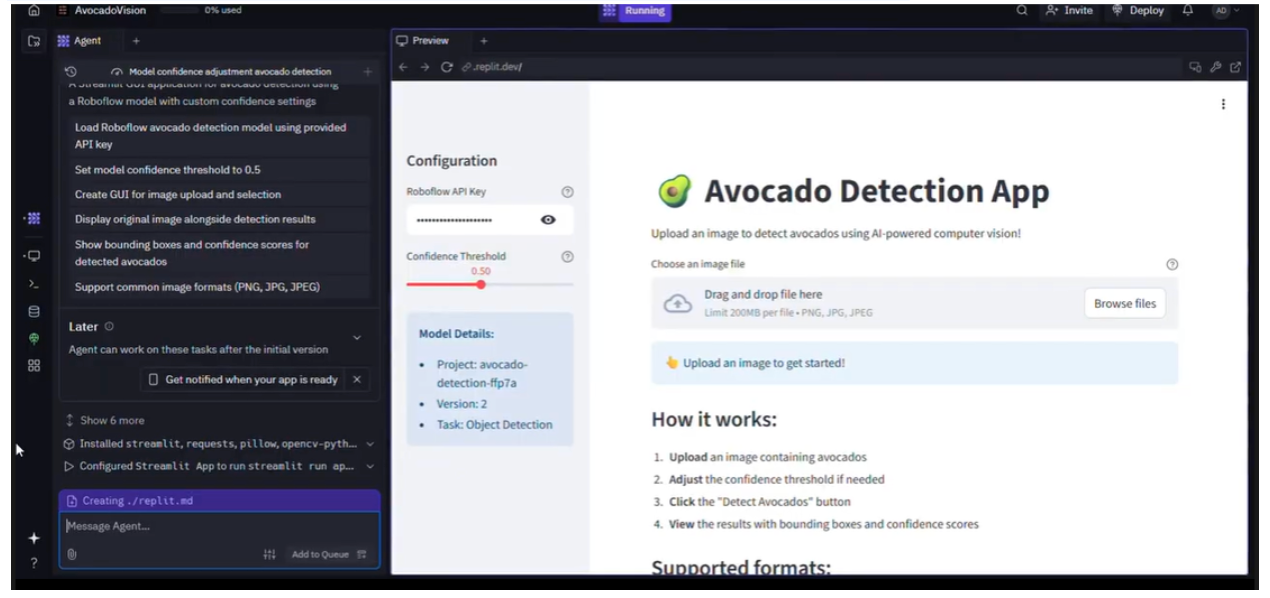
Task: Open preview devtools wrench icon
Action: tap(1216, 67)
